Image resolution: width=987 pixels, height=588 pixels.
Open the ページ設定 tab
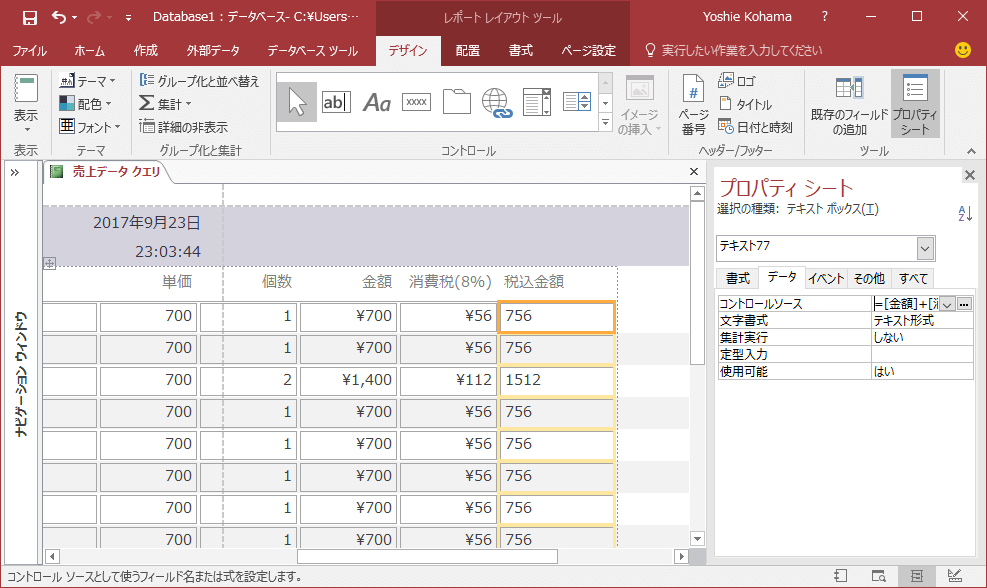coord(589,50)
